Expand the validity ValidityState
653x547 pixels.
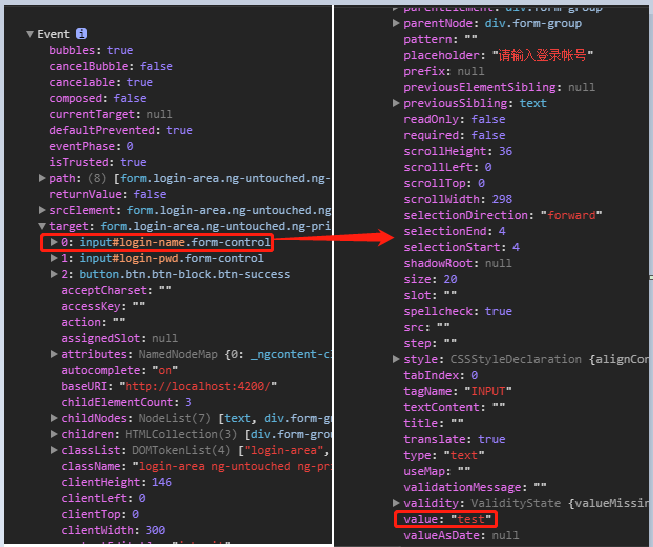pyautogui.click(x=396, y=503)
